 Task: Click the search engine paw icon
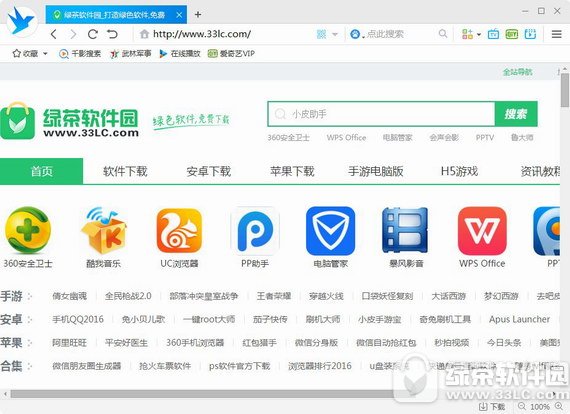[x=355, y=34]
